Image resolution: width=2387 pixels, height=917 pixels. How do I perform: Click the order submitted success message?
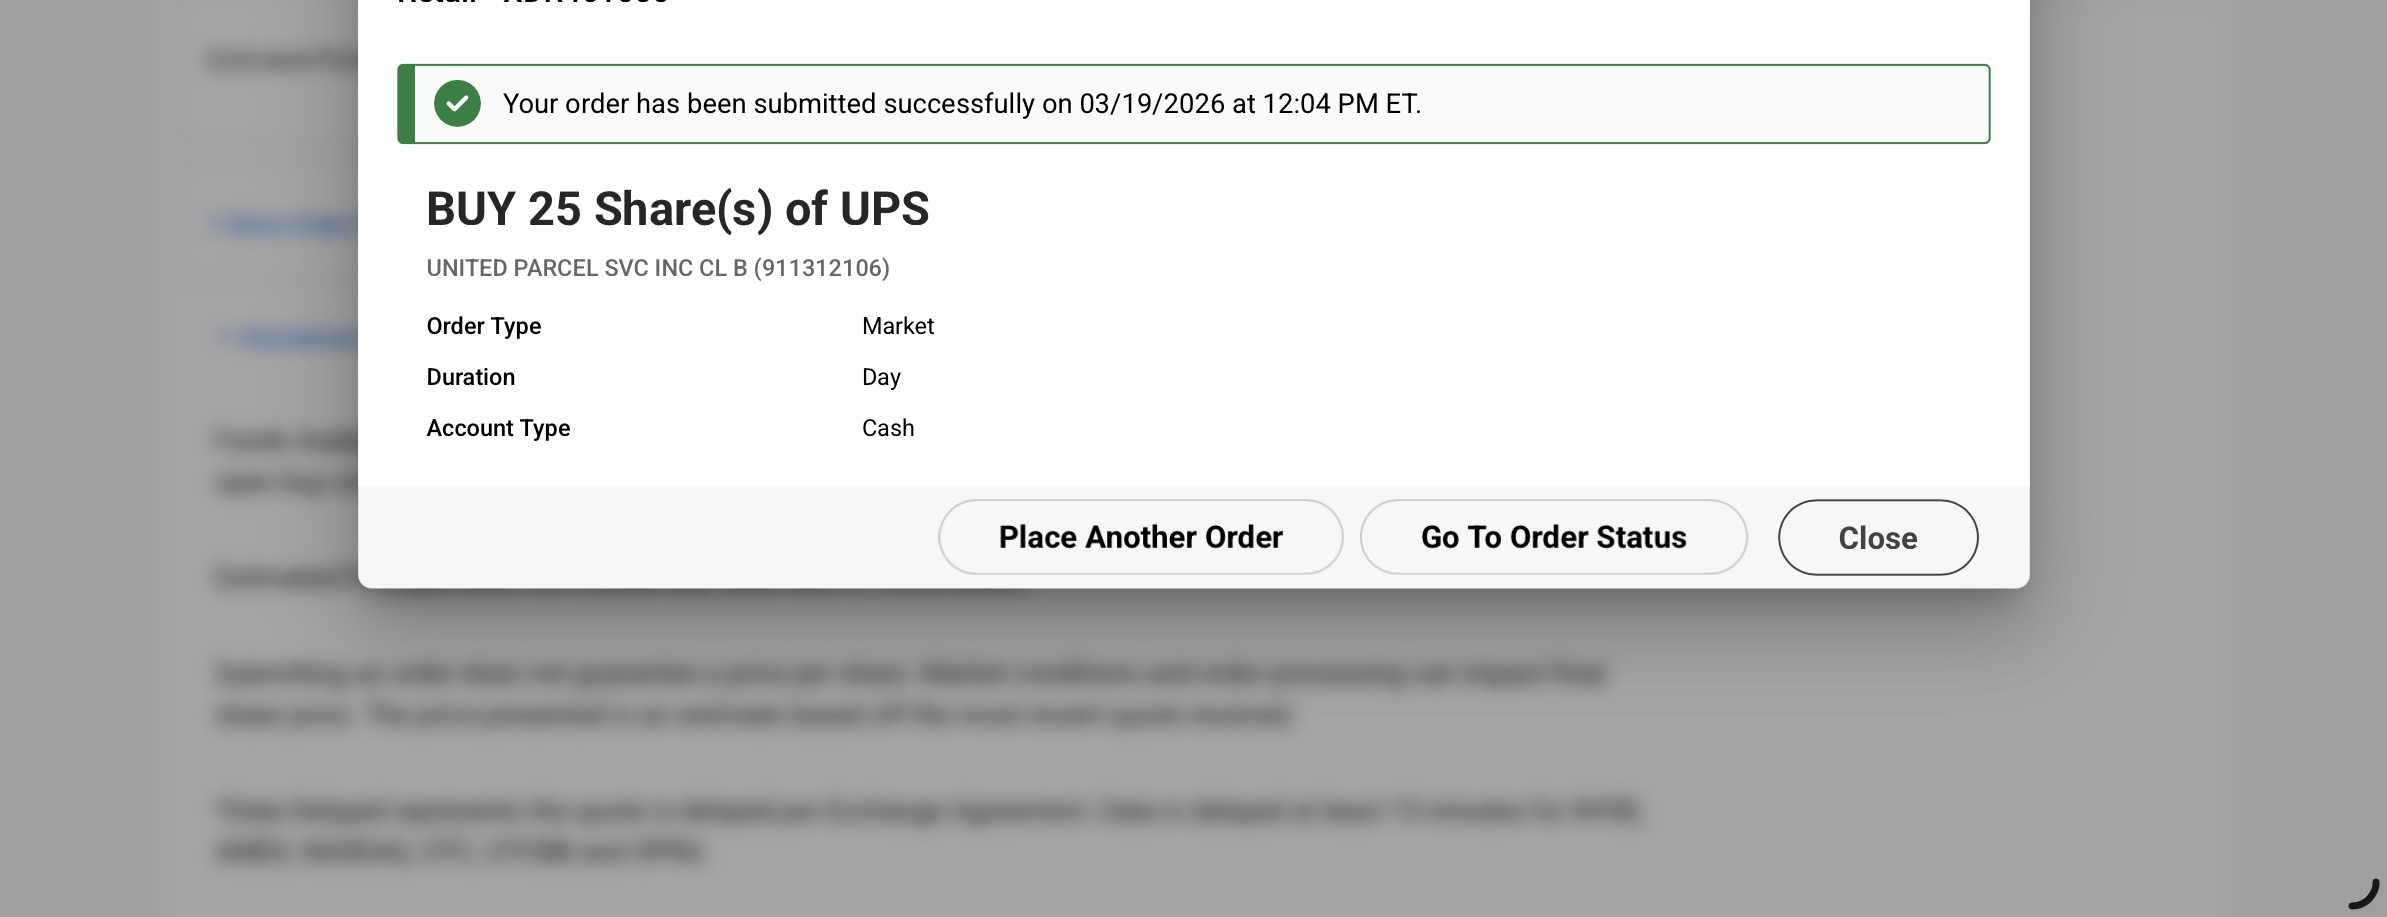pos(961,104)
